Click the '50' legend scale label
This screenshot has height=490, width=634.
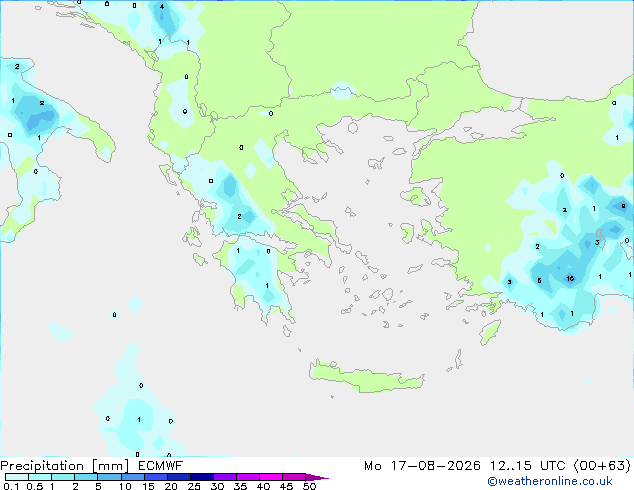point(309,486)
